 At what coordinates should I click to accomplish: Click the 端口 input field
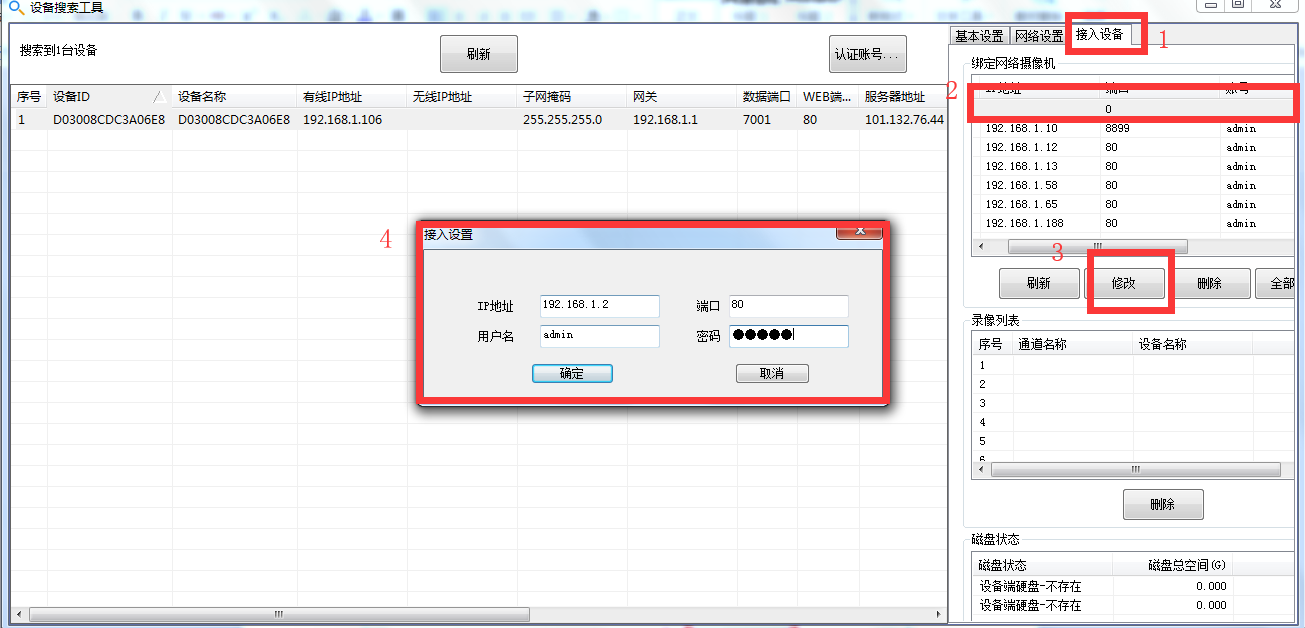tap(788, 306)
